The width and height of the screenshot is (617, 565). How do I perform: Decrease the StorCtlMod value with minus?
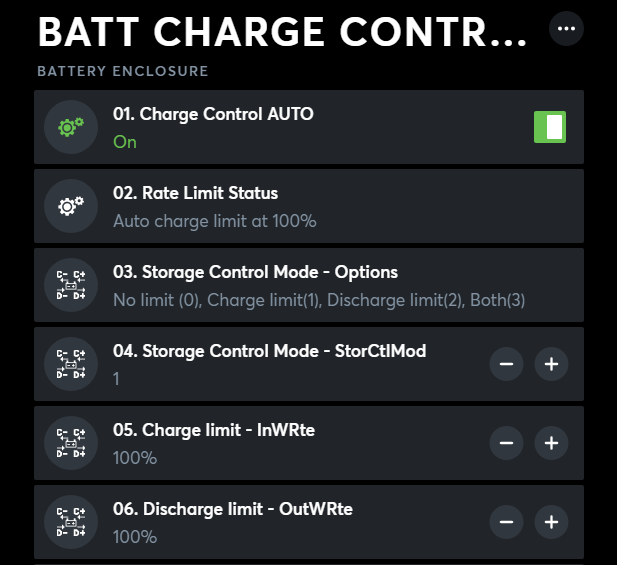(506, 364)
